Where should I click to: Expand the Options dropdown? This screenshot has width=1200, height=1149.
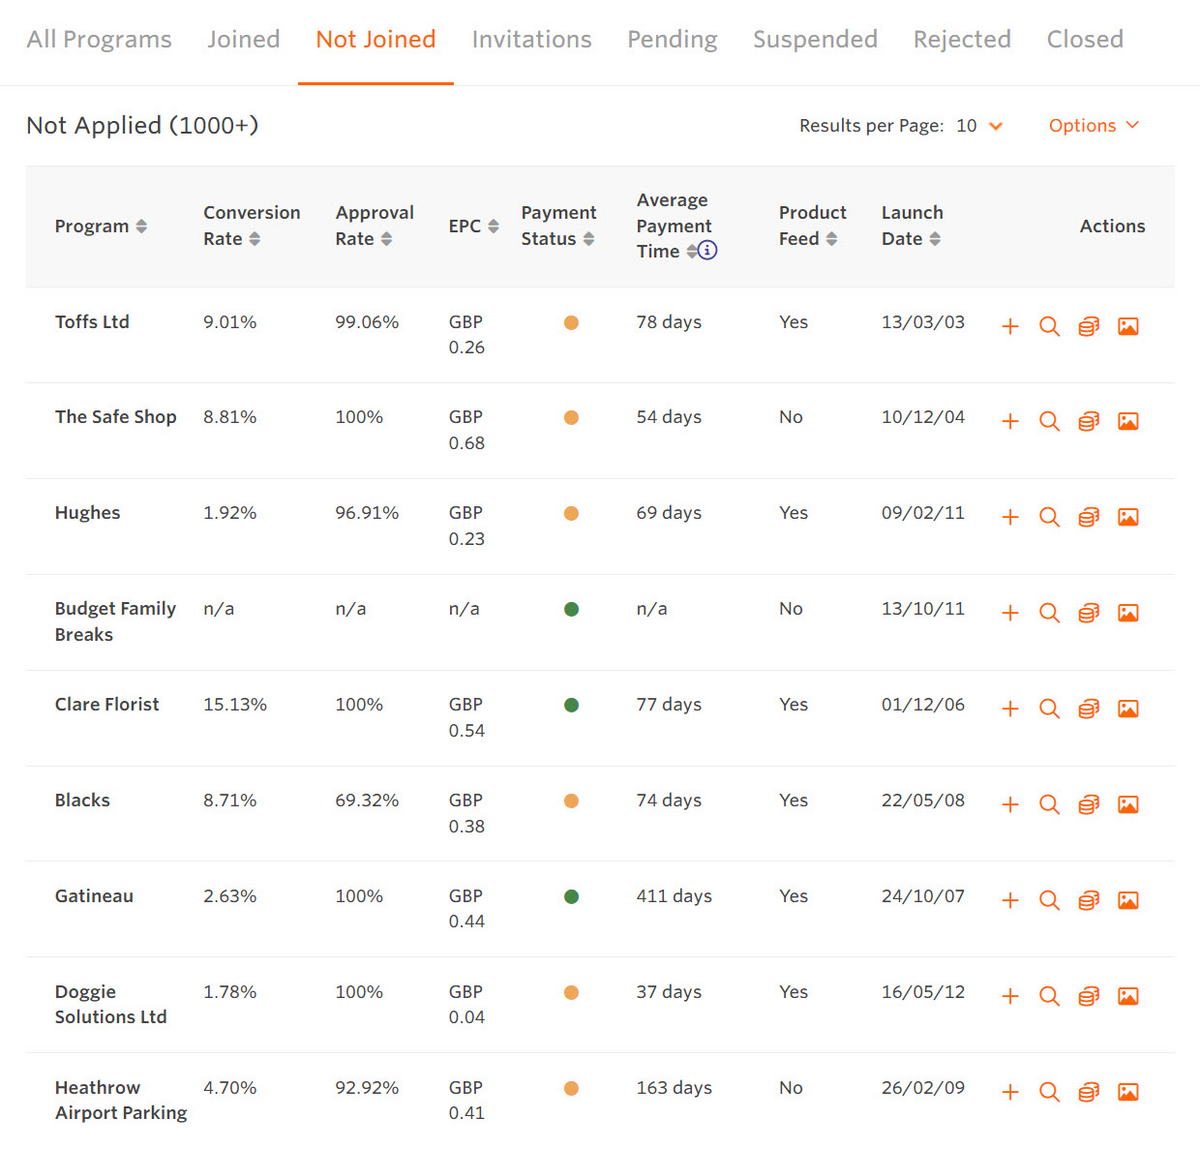(1093, 126)
